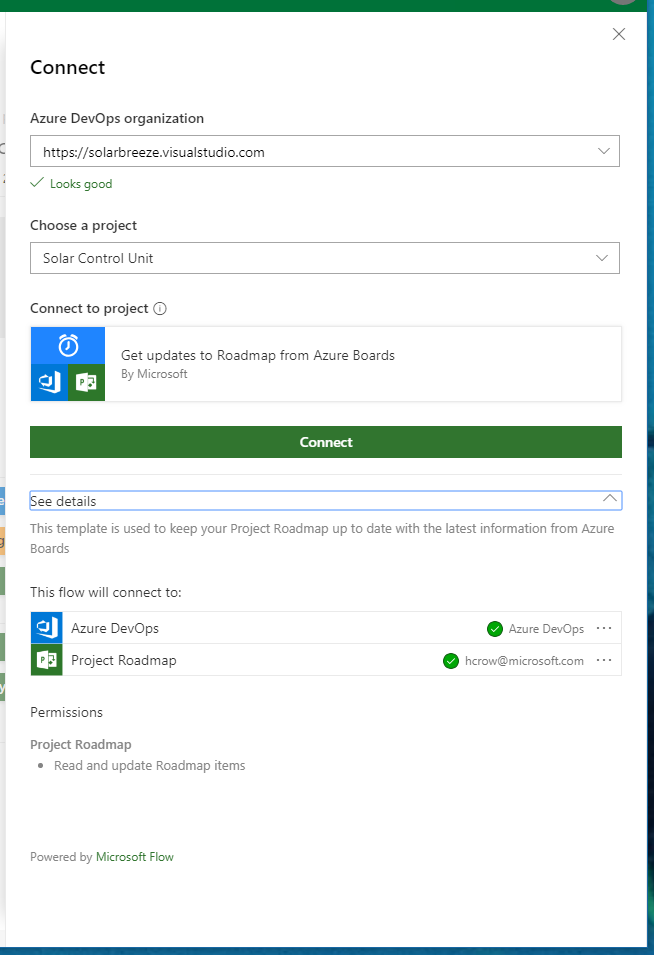Viewport: 654px width, 955px height.
Task: Click the green Connect button
Action: pos(326,442)
